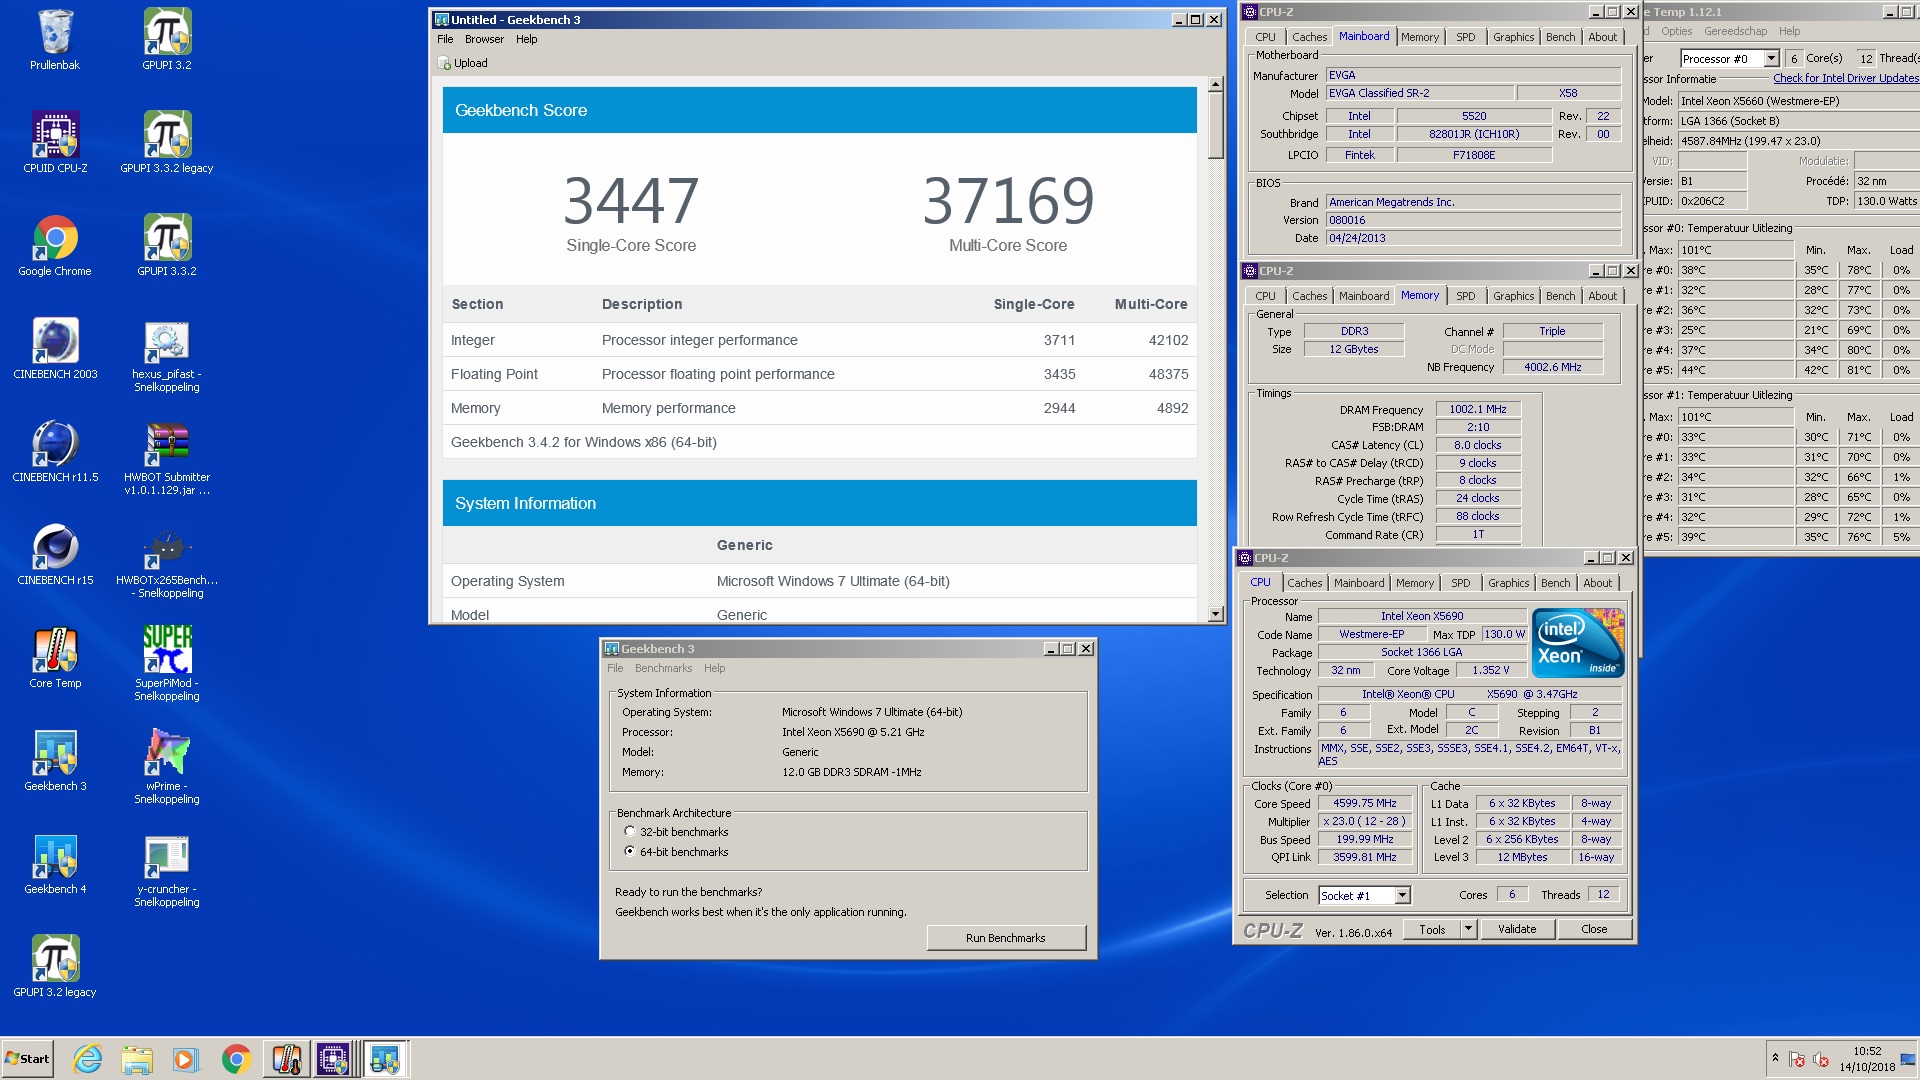The height and width of the screenshot is (1080, 1920).
Task: Open the wPrime shortcut icon
Action: 167,767
